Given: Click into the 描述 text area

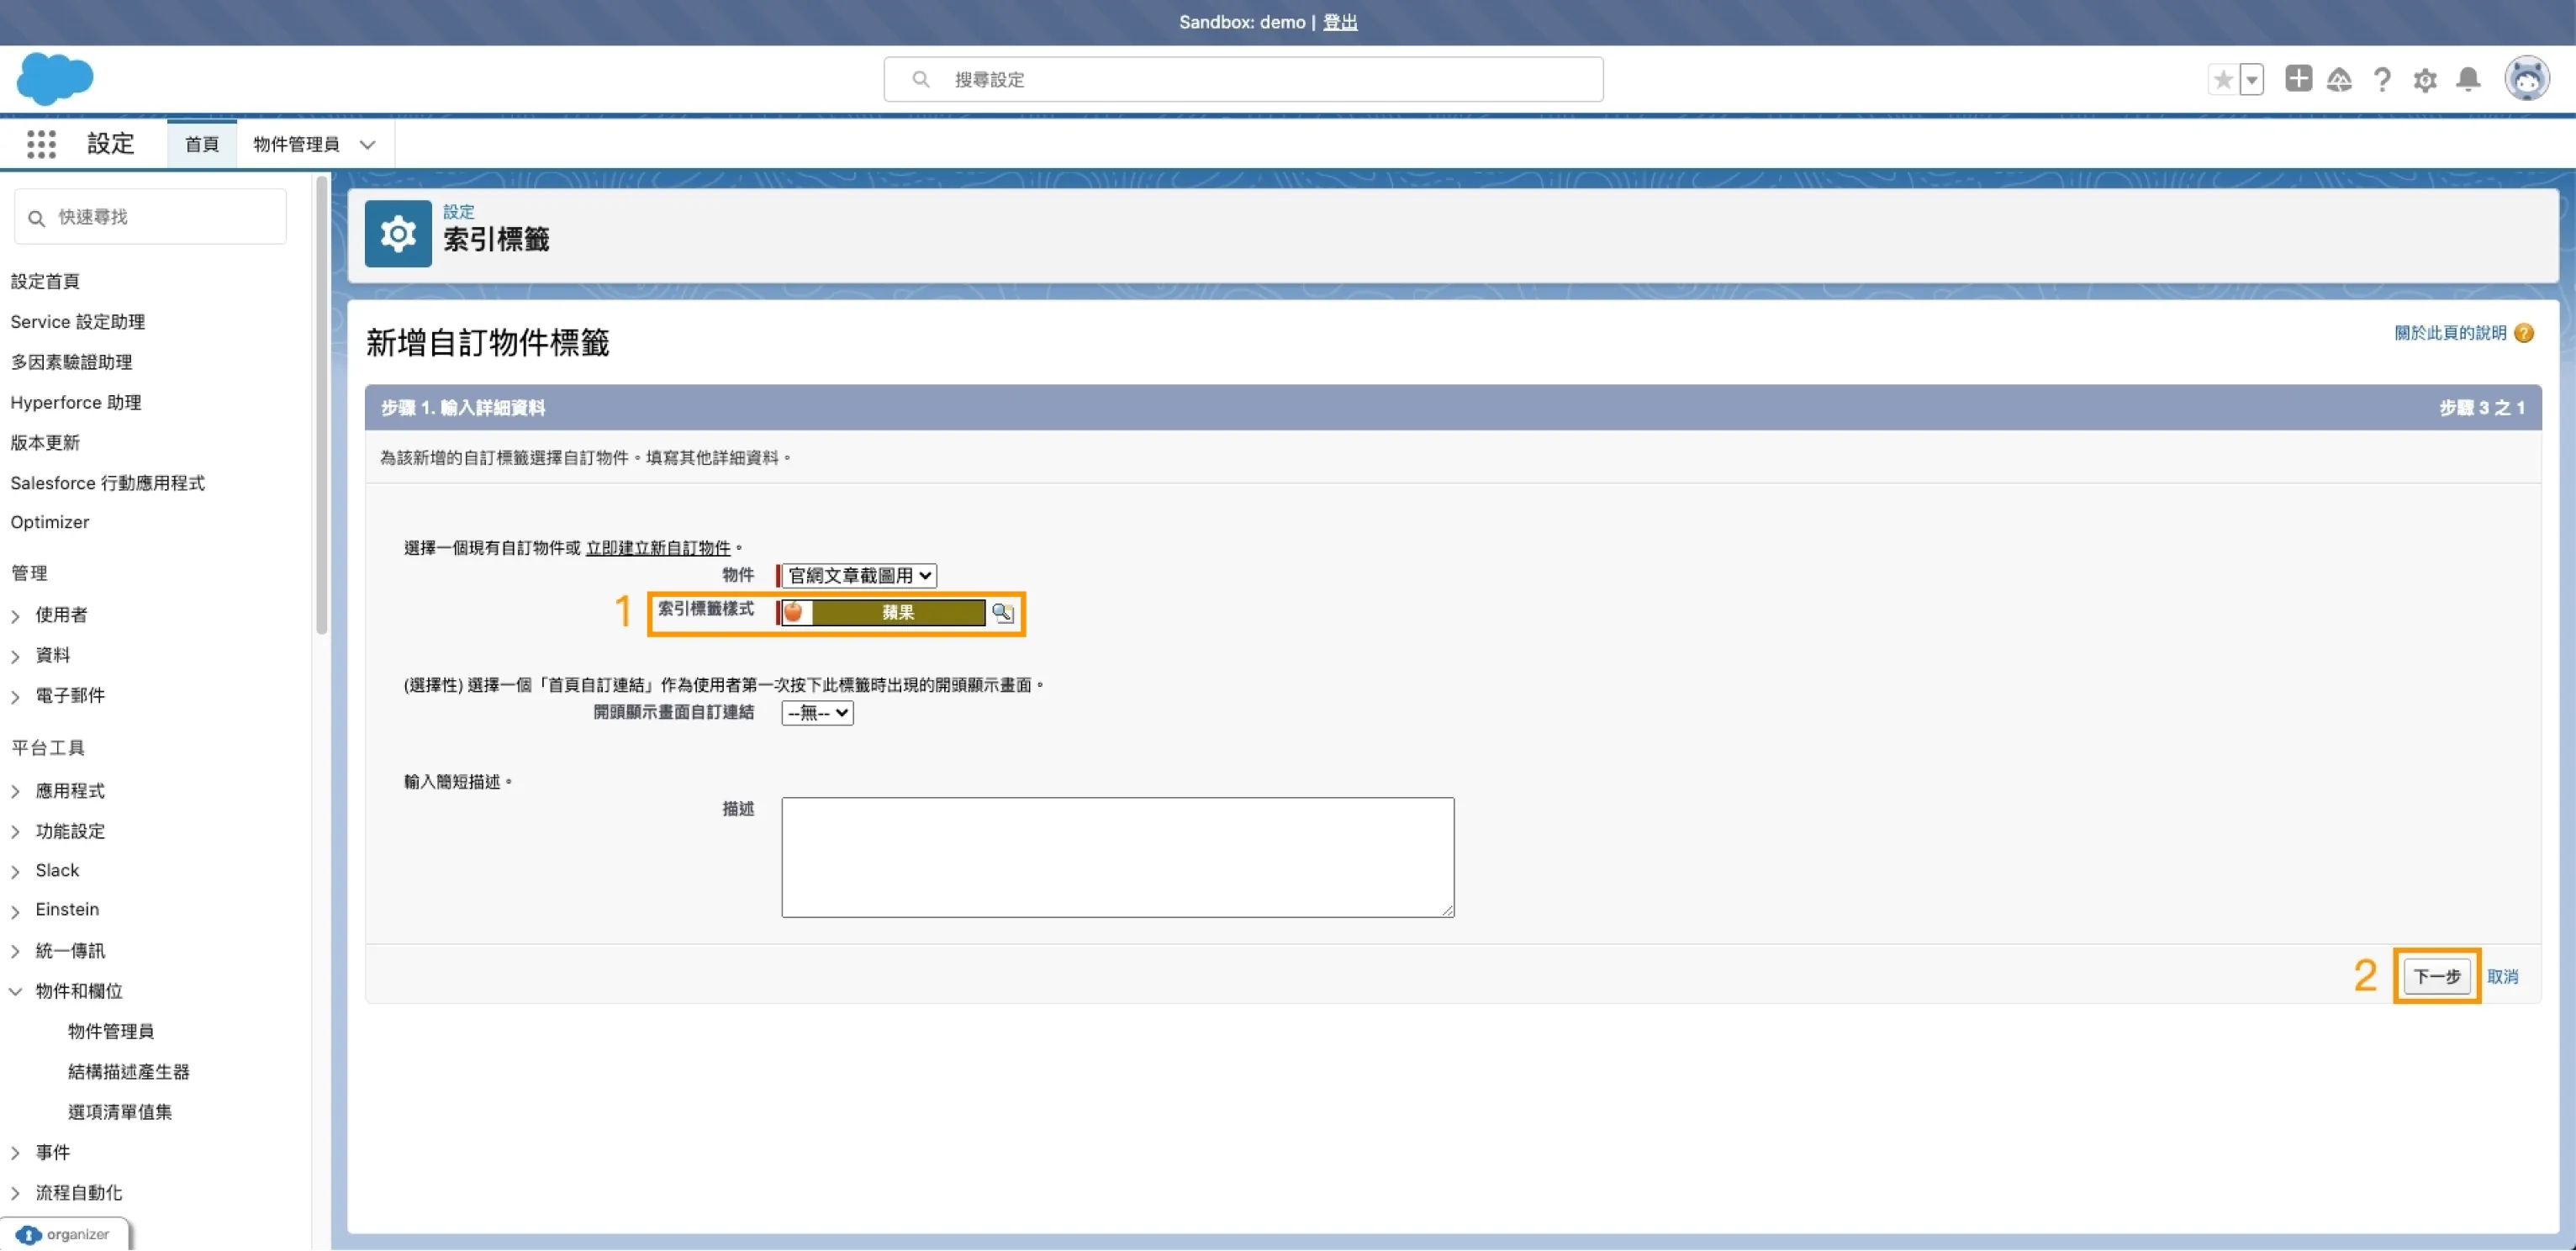Looking at the screenshot, I should pyautogui.click(x=1117, y=856).
